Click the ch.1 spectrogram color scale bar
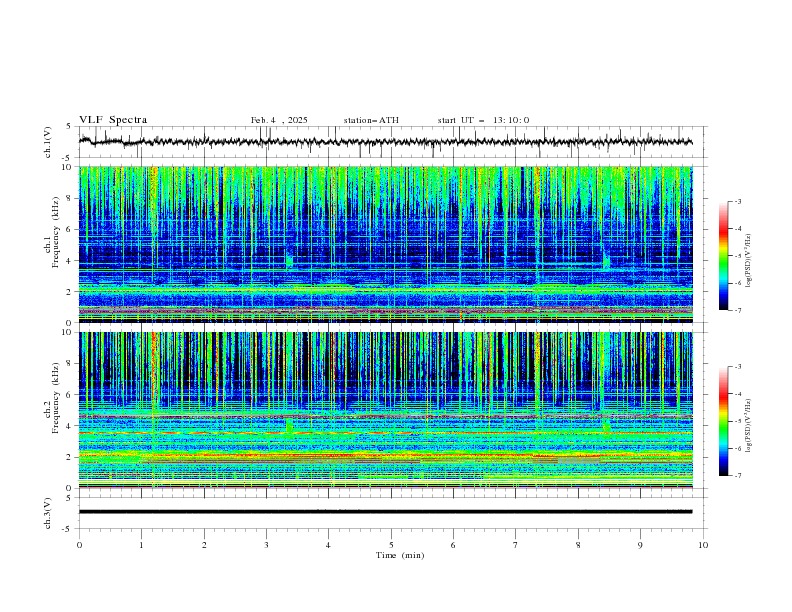792x612 pixels. (x=723, y=256)
